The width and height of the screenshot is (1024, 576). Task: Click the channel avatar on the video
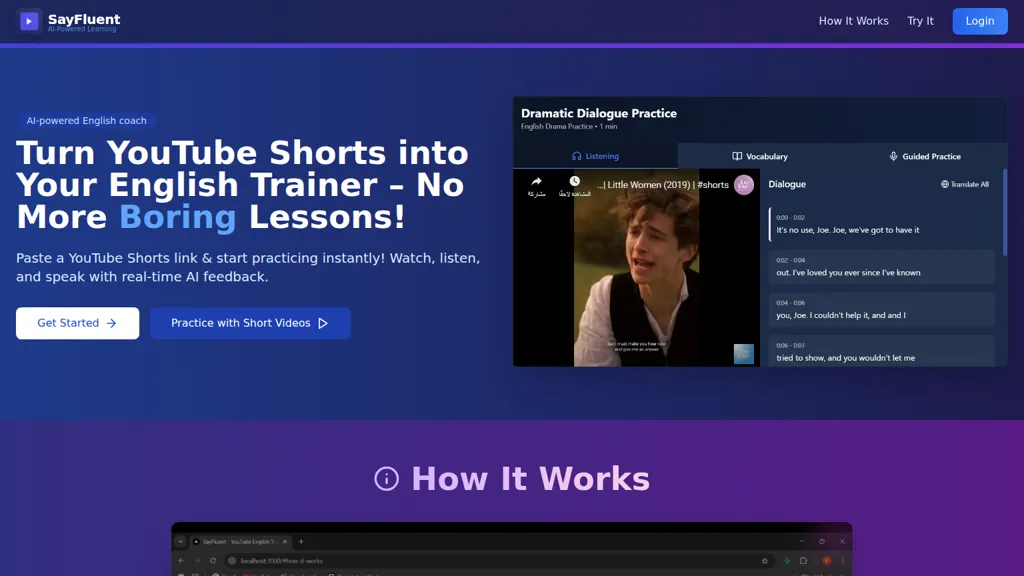tap(743, 185)
